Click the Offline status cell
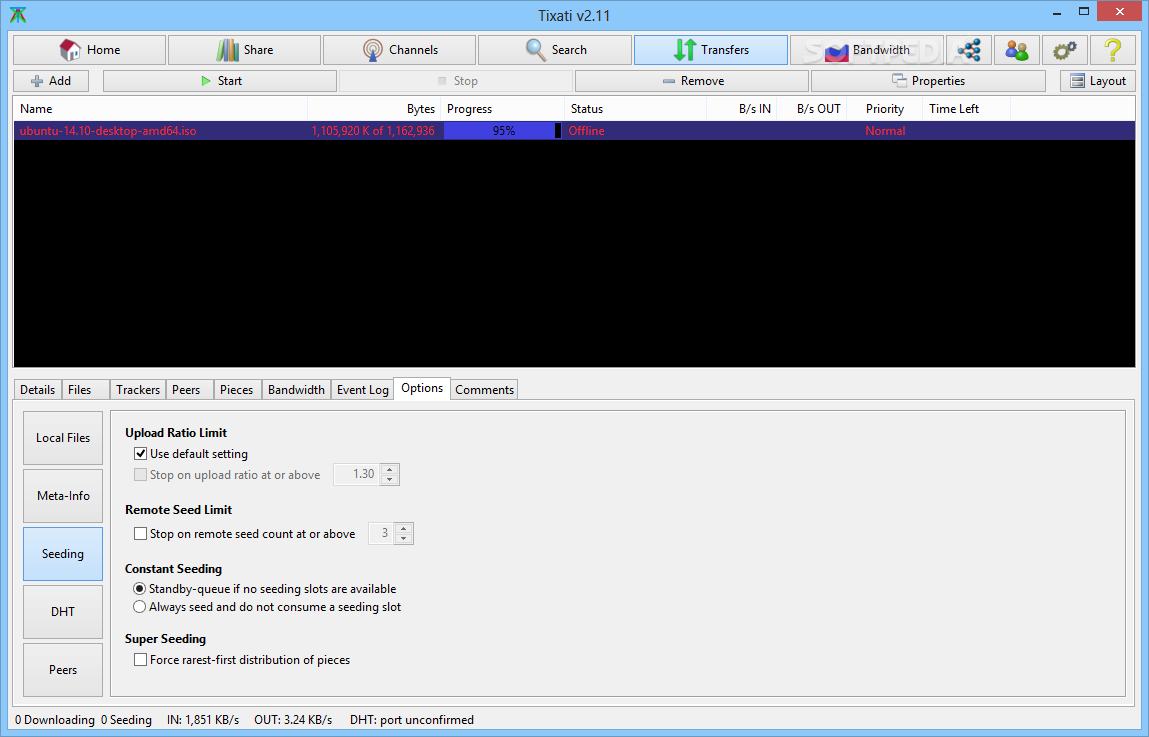Screen dimensions: 1149x737 click(x=587, y=130)
